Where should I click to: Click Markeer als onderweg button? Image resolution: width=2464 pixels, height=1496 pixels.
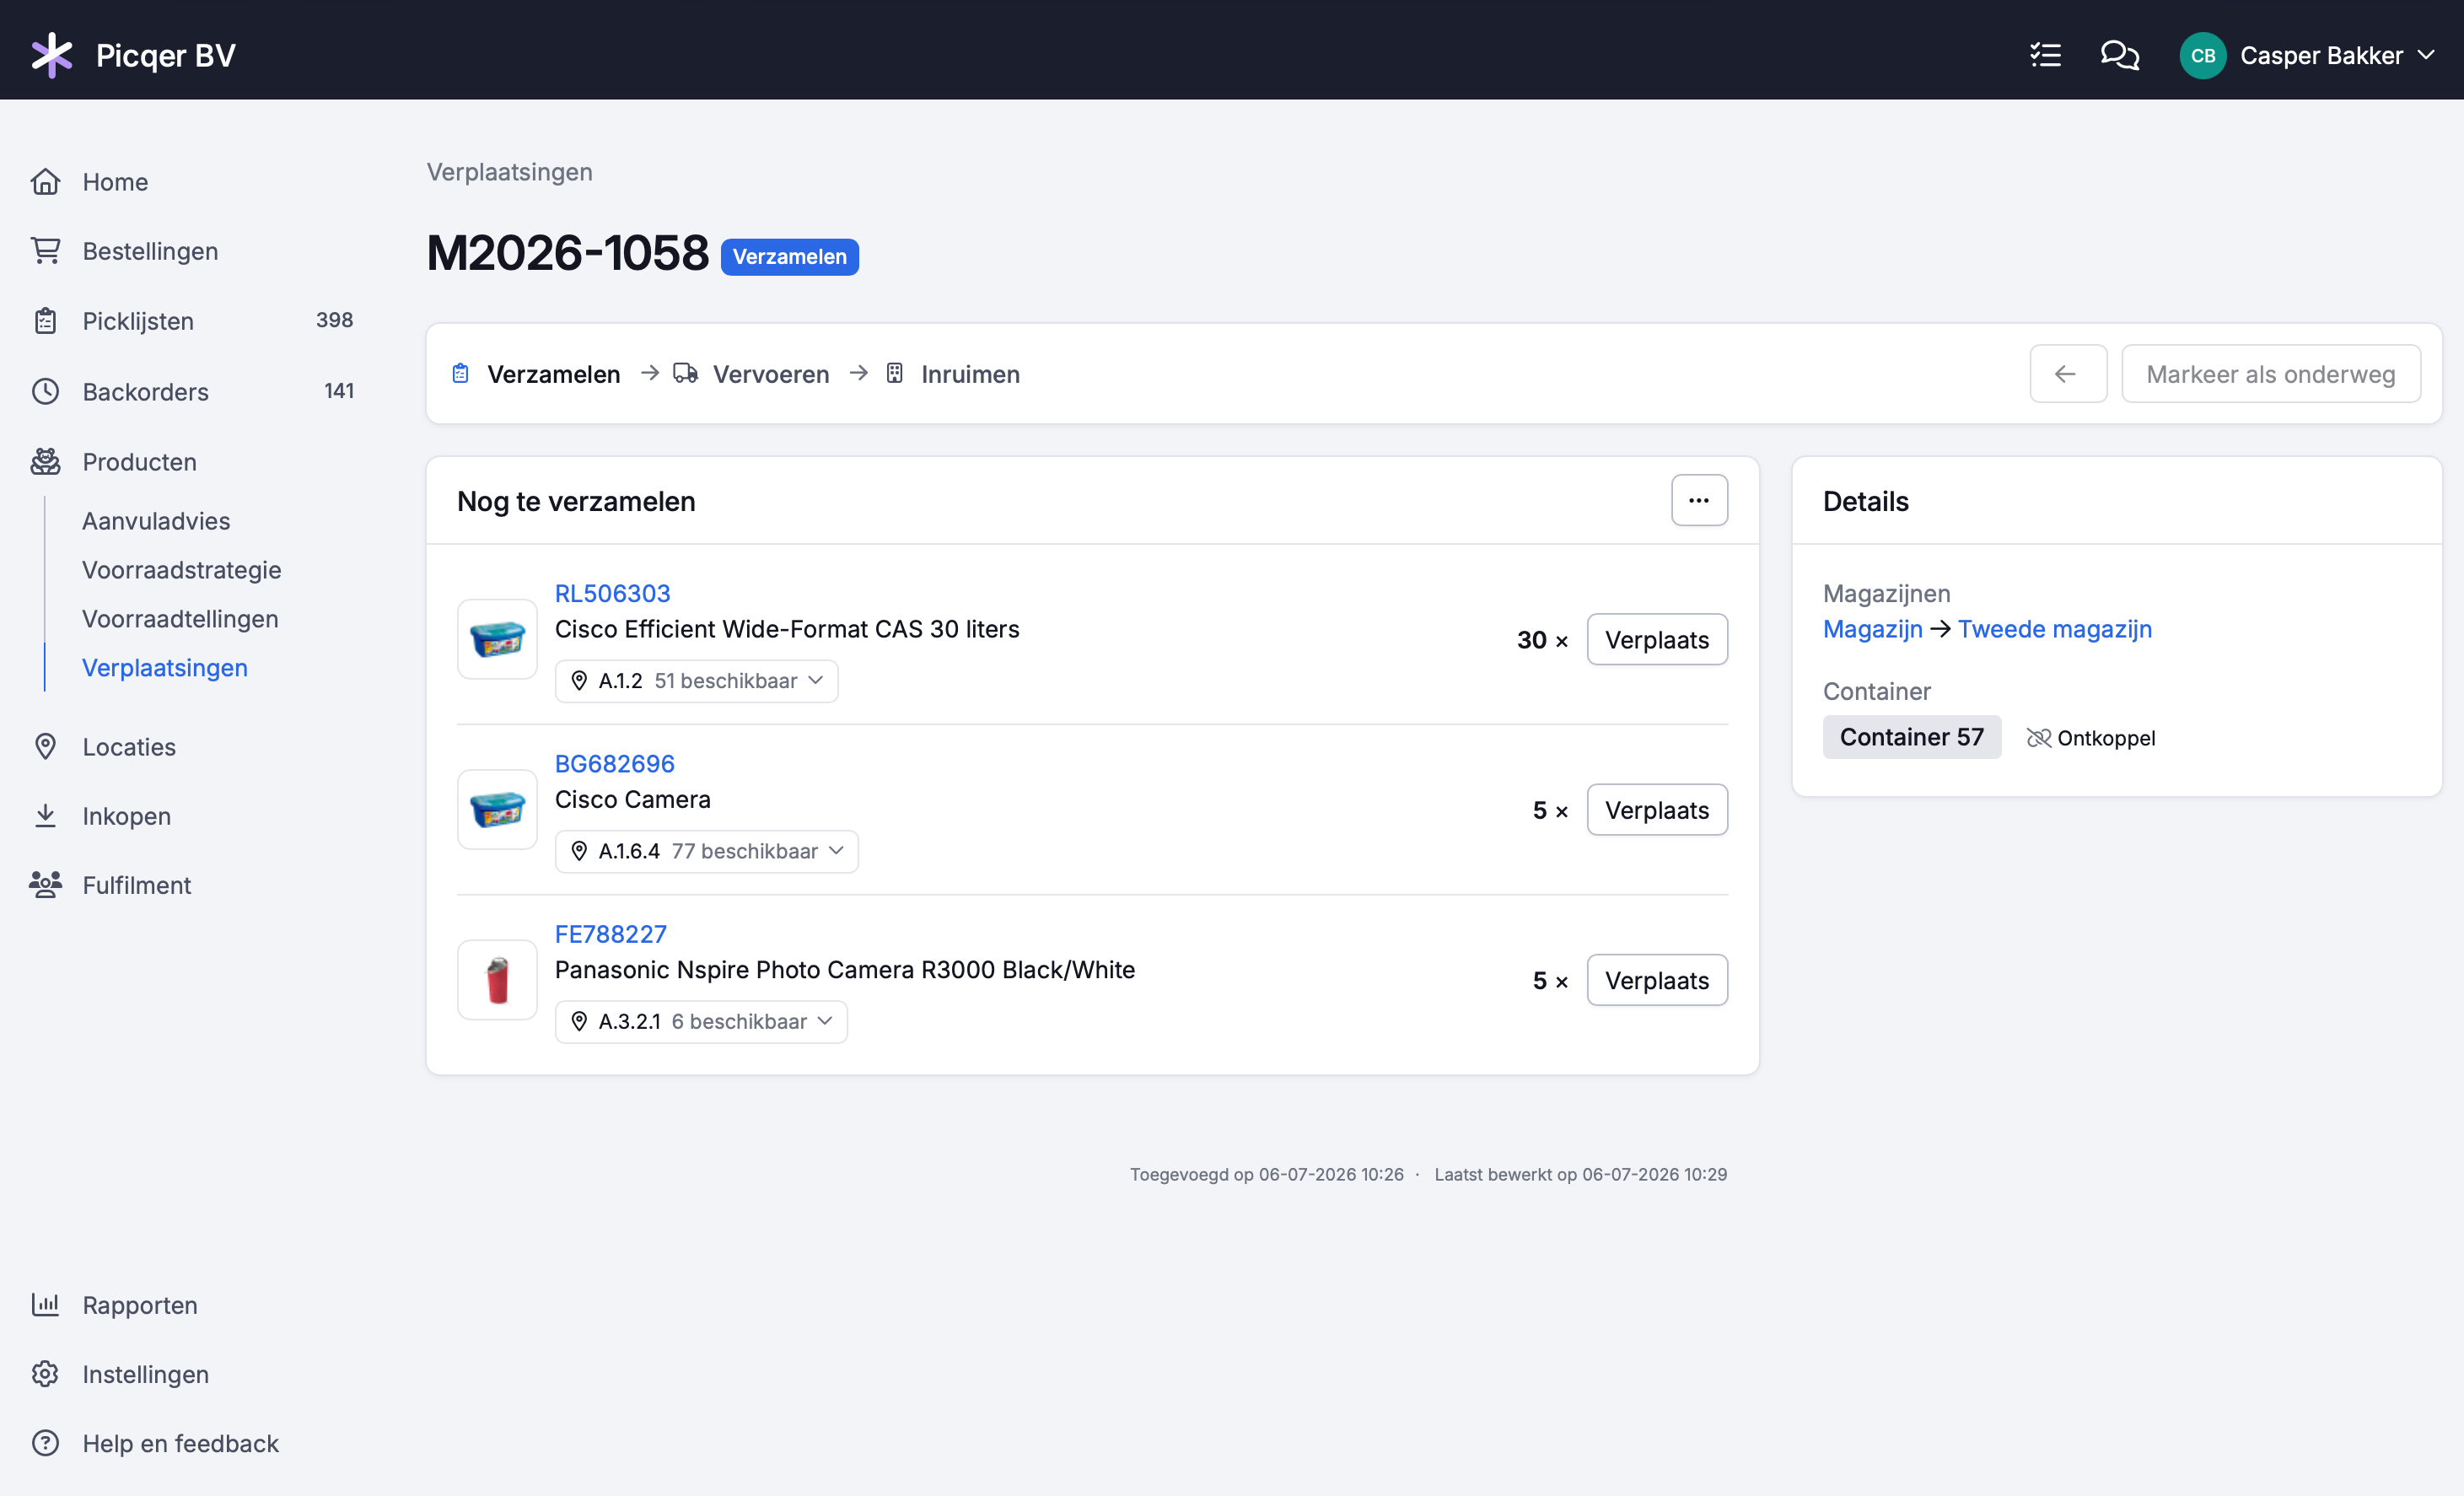click(x=2270, y=374)
